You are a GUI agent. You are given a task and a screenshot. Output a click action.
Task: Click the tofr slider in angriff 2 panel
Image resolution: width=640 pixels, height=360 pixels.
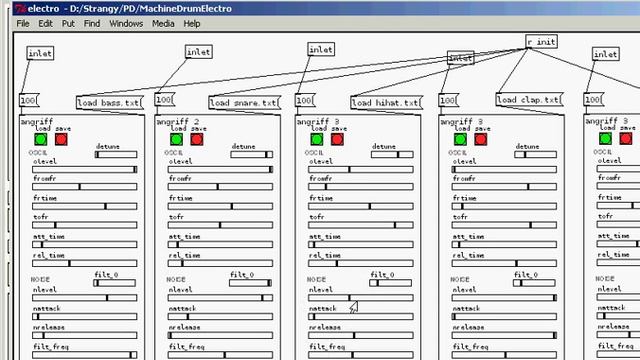220,225
